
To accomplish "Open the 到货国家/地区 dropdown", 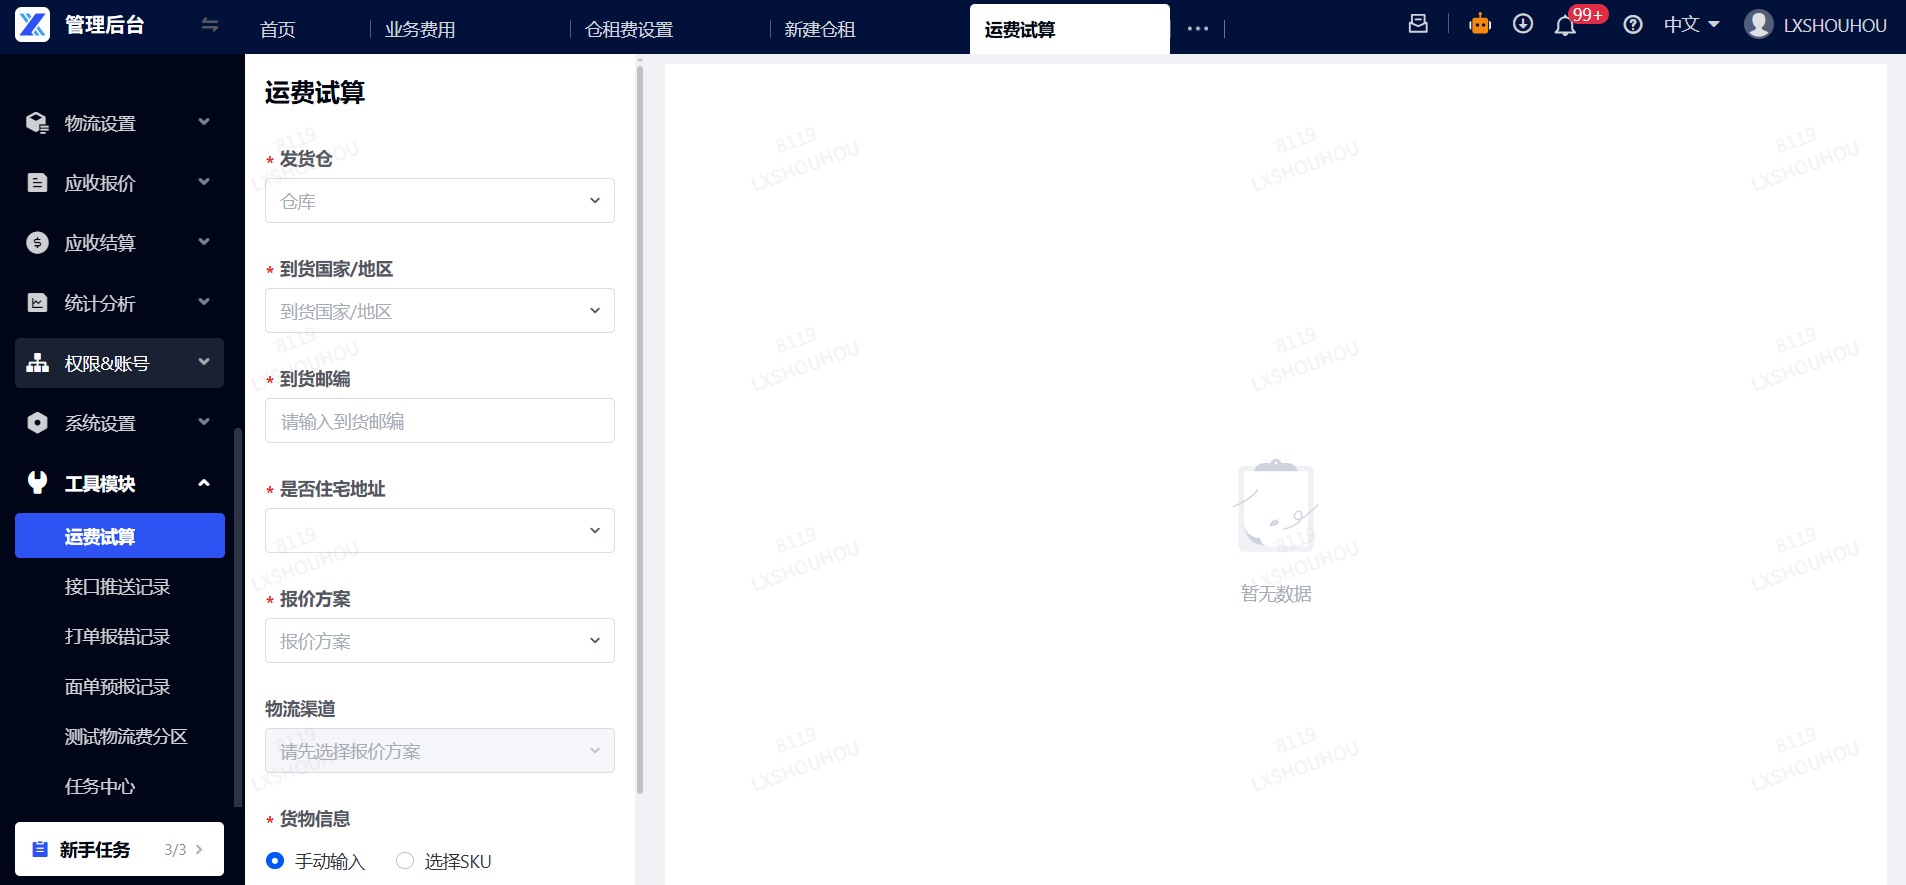I will (x=440, y=311).
